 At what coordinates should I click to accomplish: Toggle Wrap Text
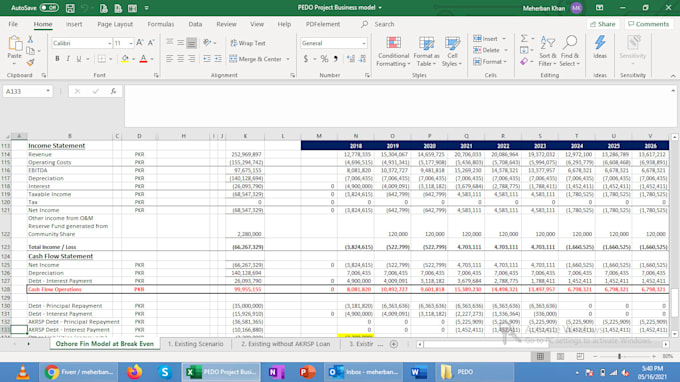pos(248,43)
